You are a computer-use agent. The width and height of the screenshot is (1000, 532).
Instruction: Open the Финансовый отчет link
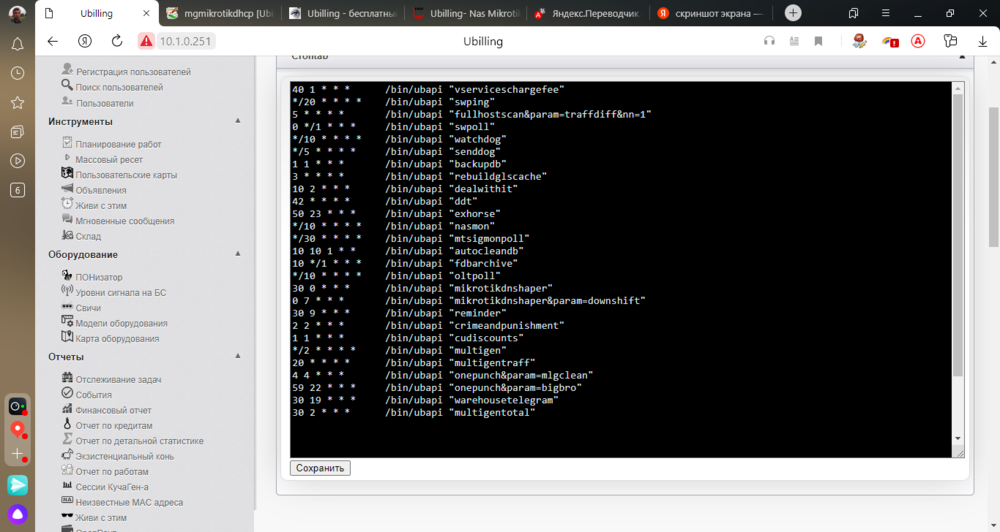[x=113, y=410]
